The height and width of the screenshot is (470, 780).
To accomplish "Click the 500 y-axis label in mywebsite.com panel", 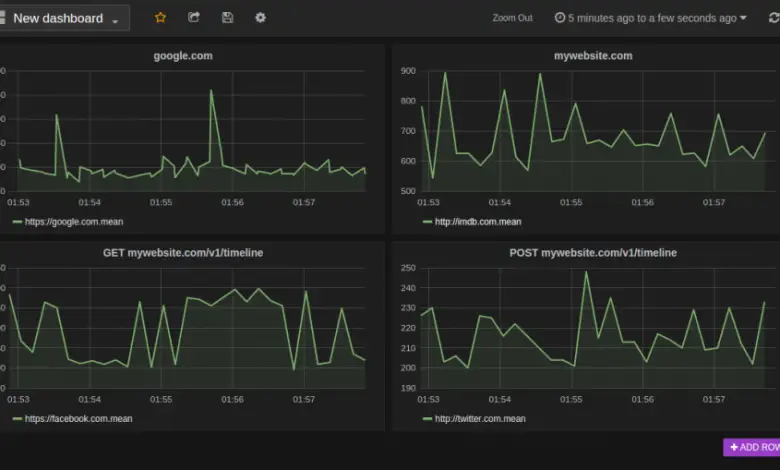I will point(408,191).
